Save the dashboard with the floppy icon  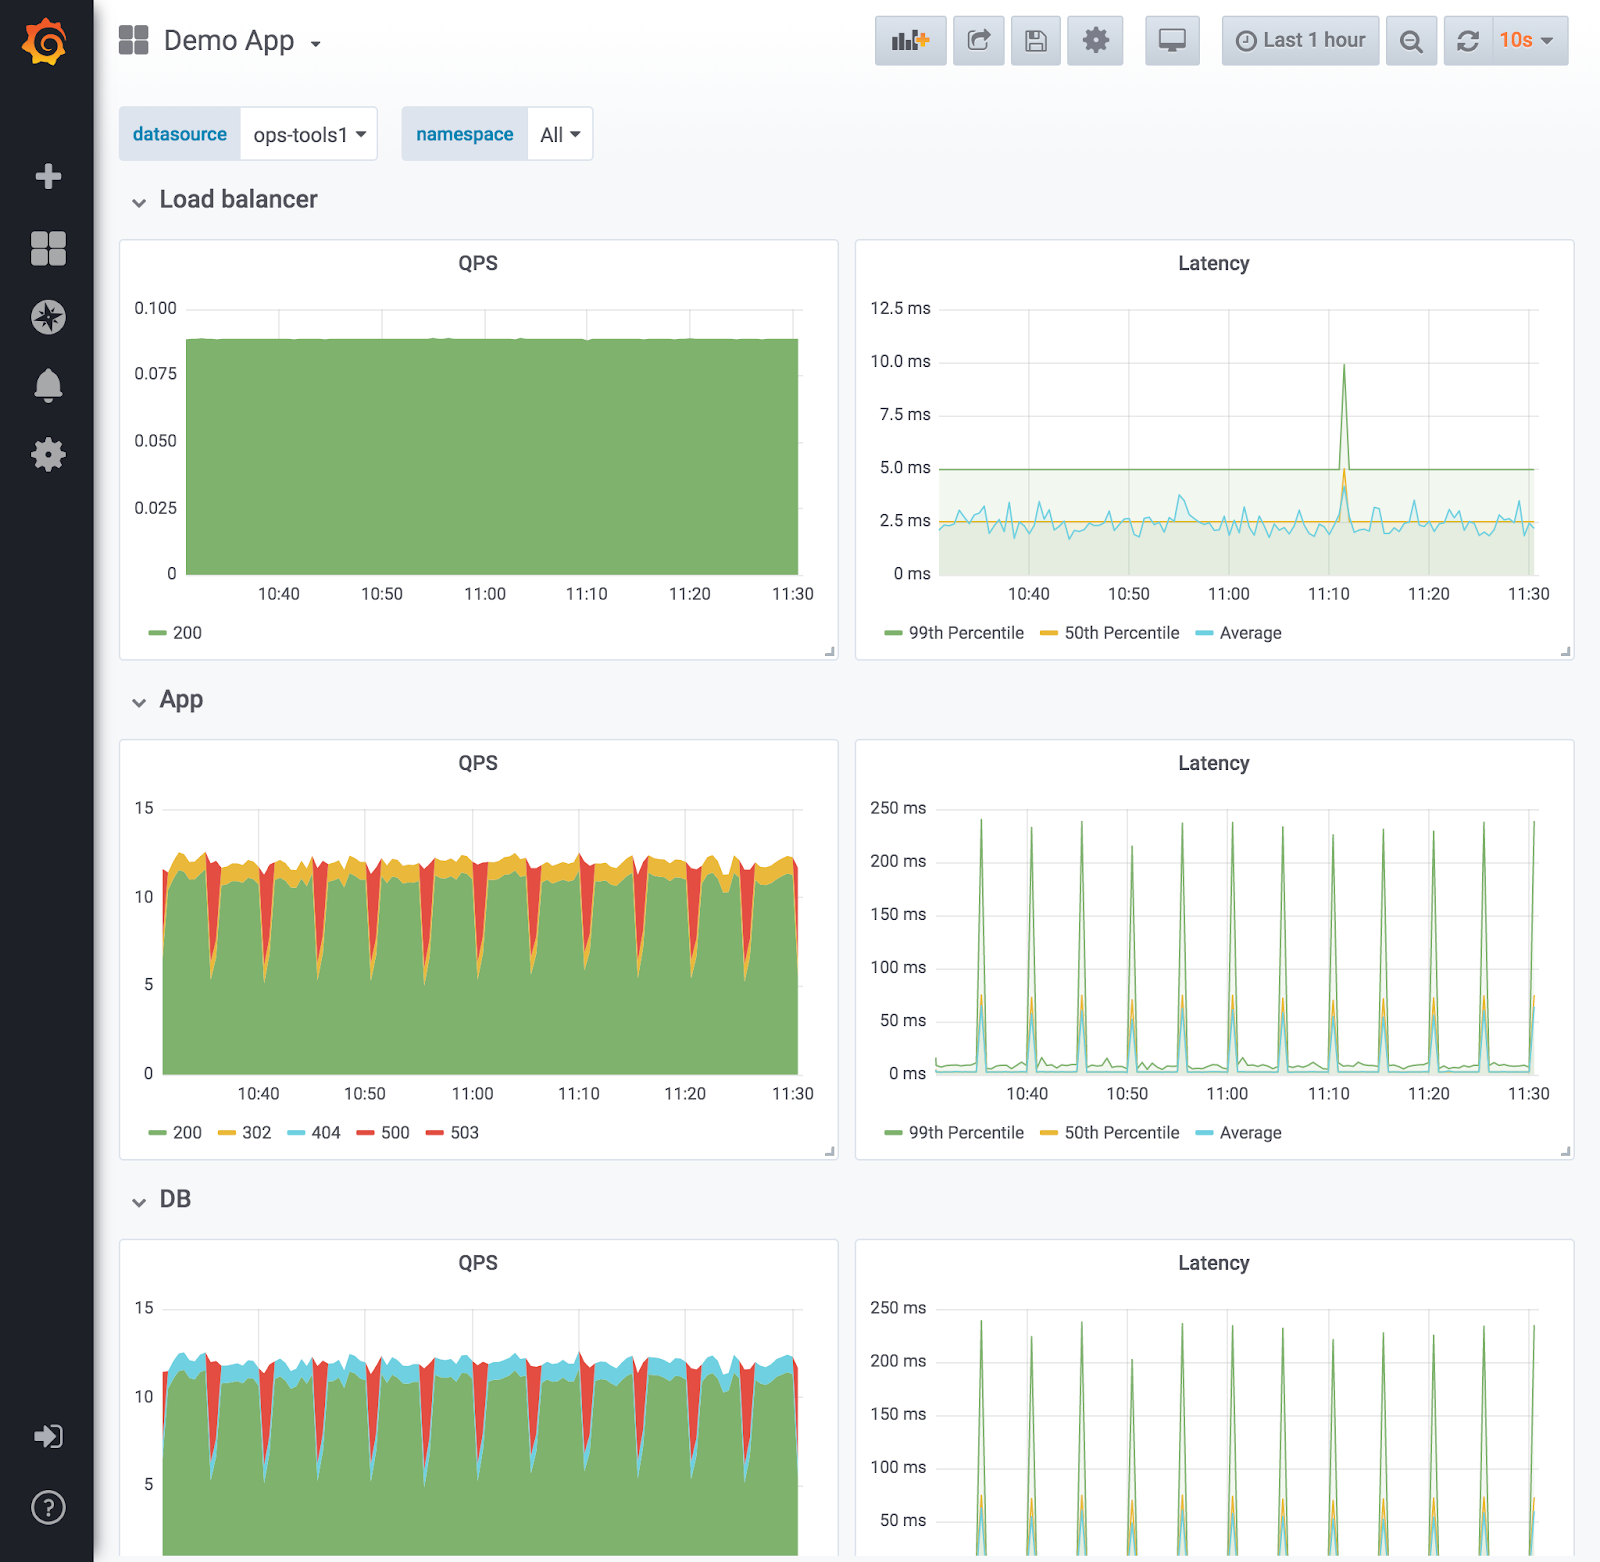1035,41
